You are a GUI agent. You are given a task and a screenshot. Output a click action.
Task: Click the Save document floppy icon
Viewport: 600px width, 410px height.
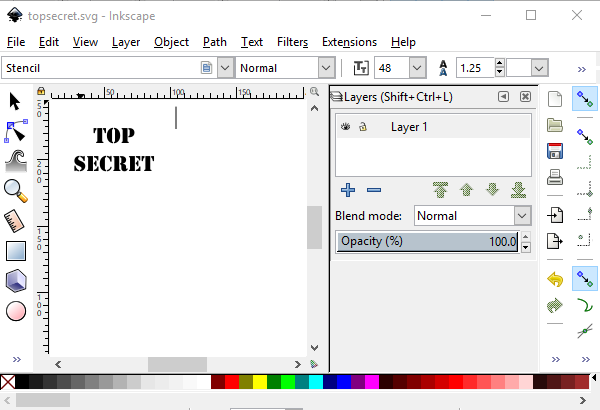click(x=555, y=151)
